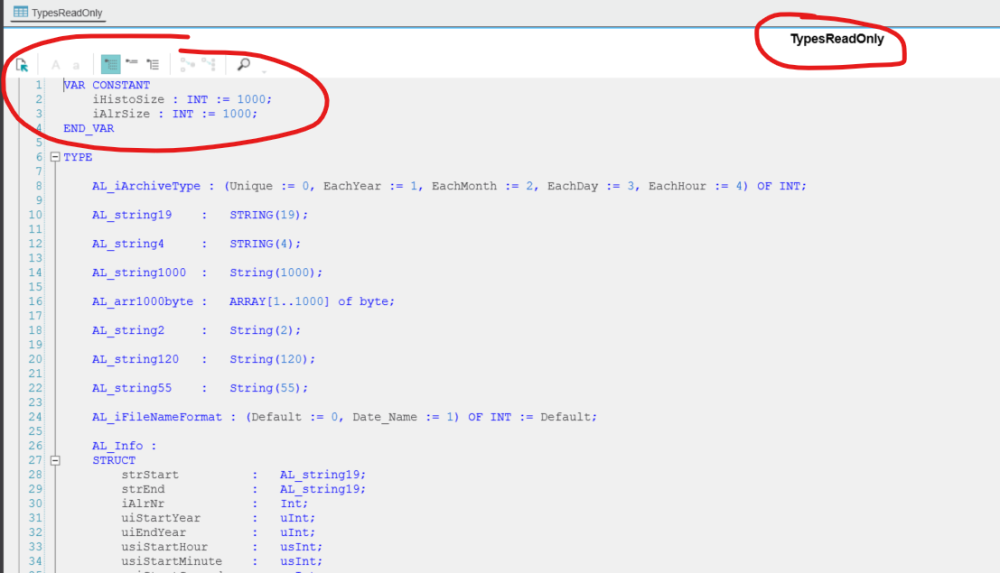This screenshot has height=573, width=1000.
Task: Click the AL_iArchiveType type definition
Action: point(146,186)
